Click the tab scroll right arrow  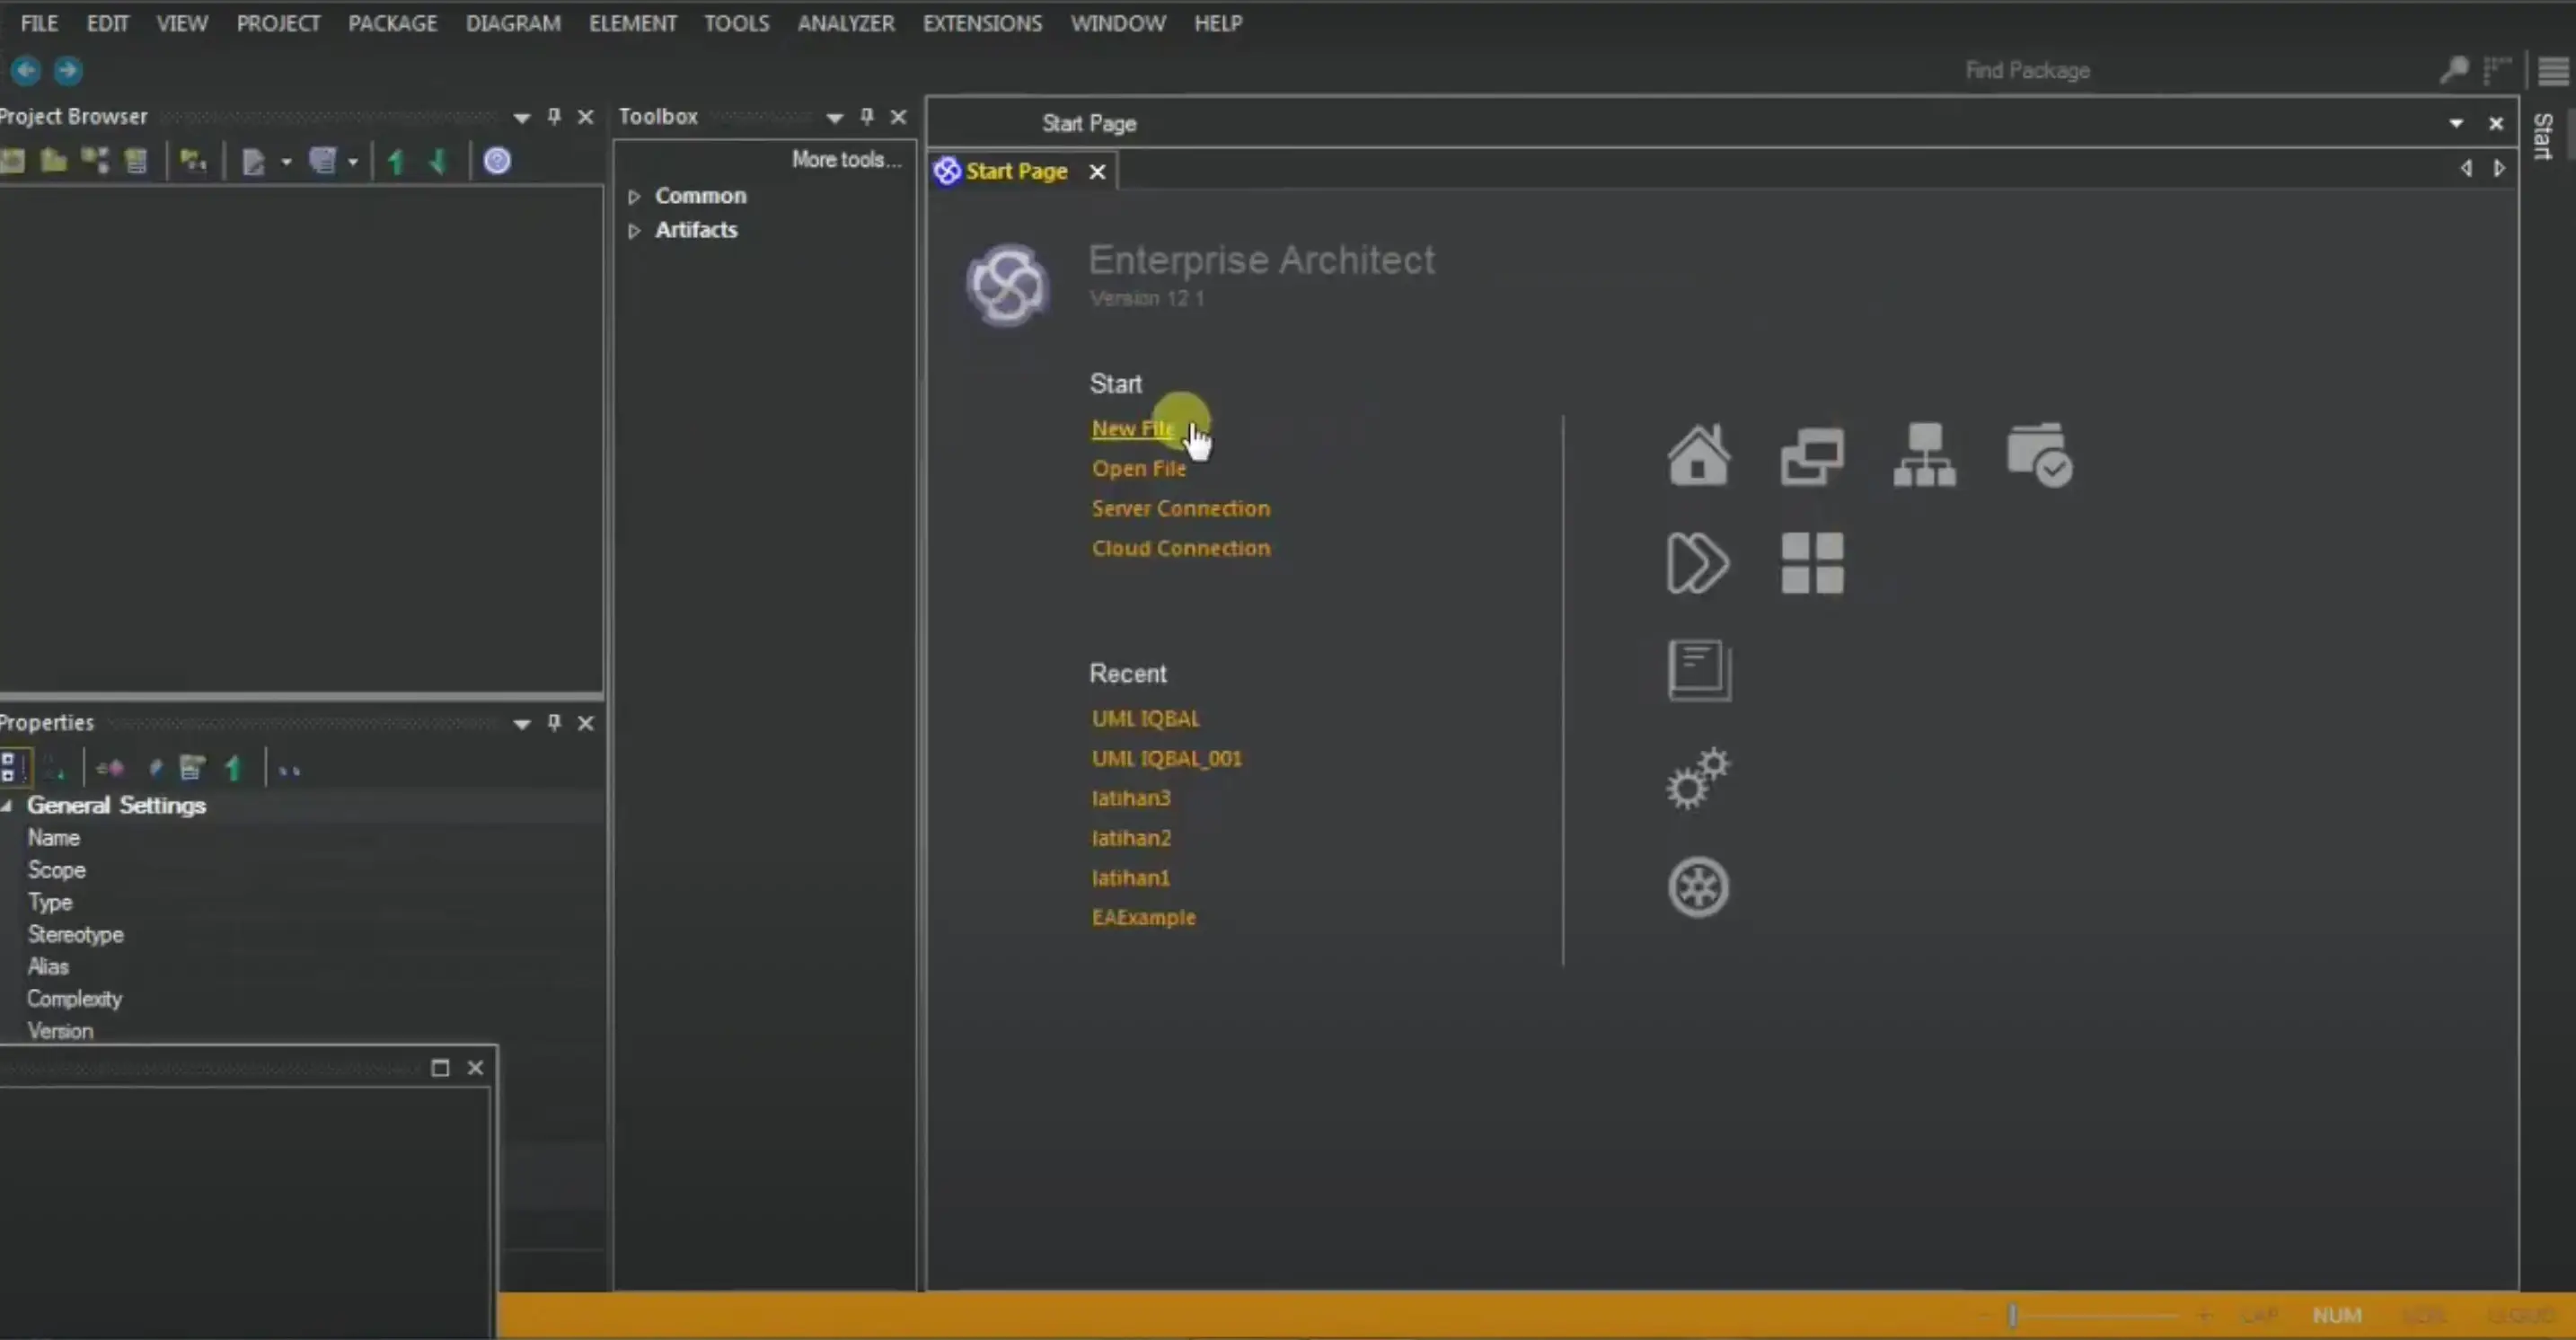click(x=2499, y=169)
